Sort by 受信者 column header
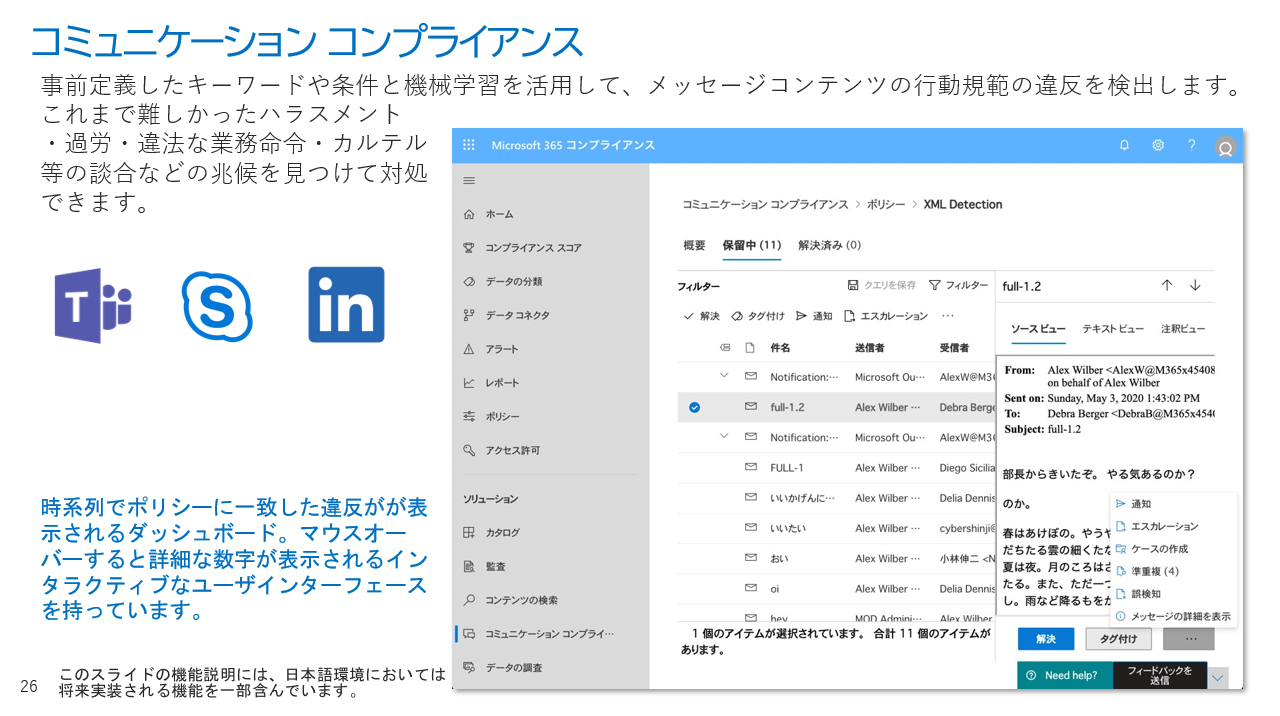Image resolution: width=1280 pixels, height=716 pixels. pyautogui.click(x=955, y=348)
